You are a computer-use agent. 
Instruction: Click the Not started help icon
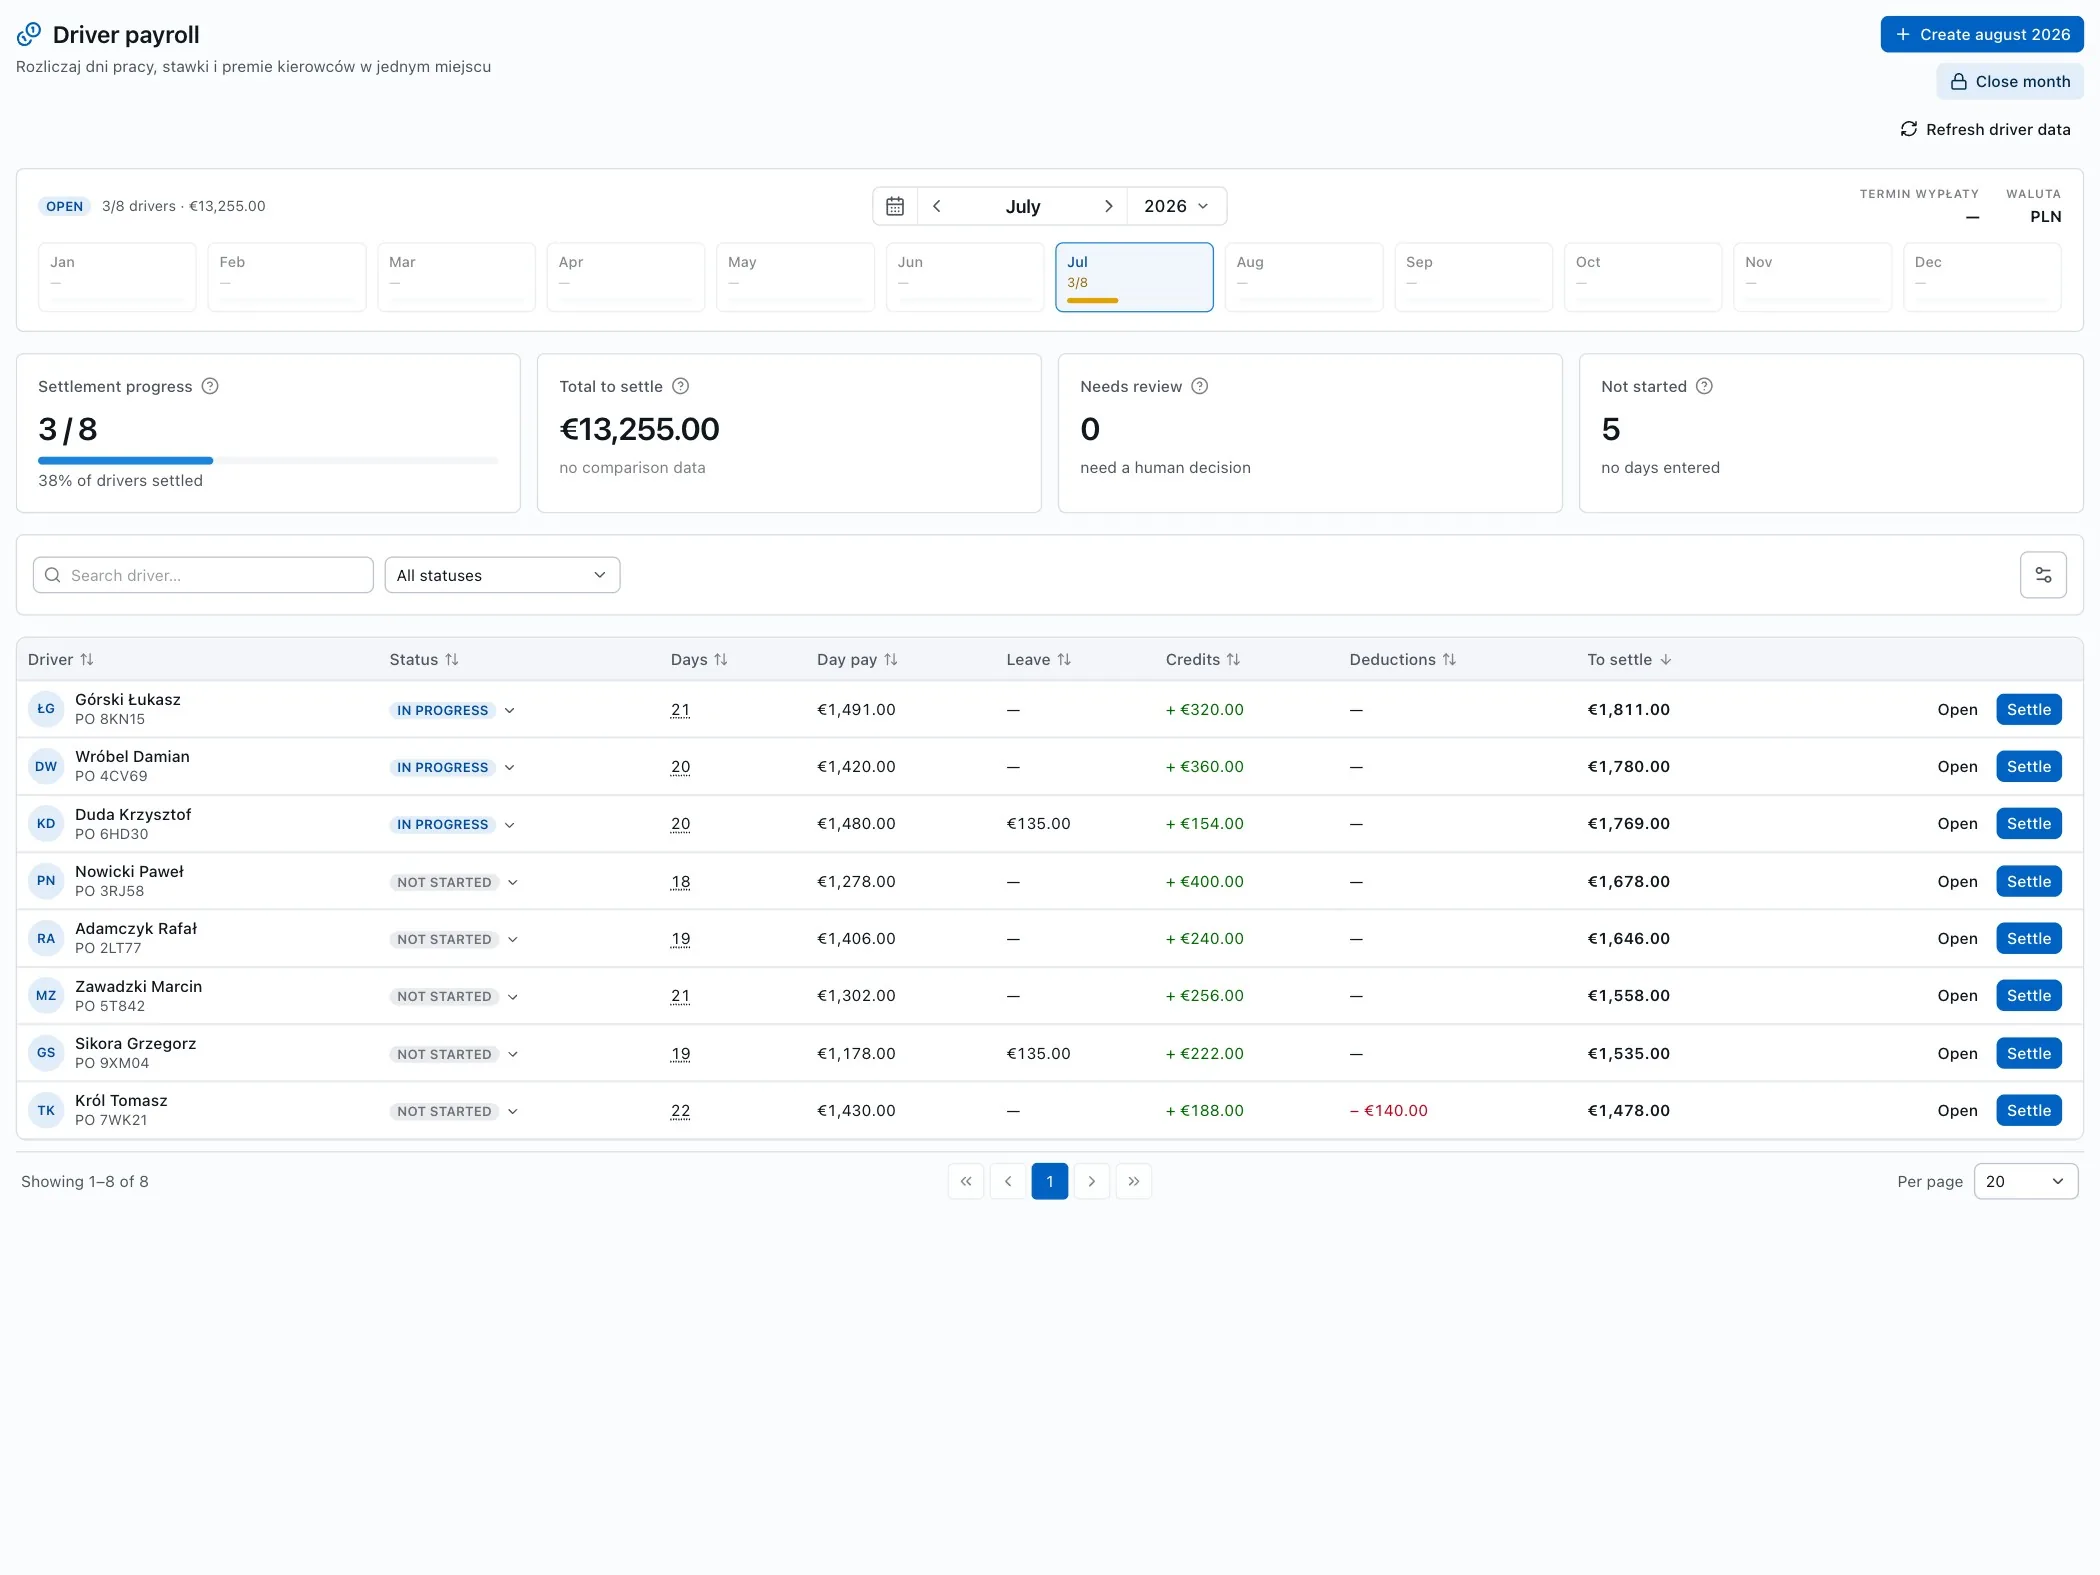[x=1704, y=386]
